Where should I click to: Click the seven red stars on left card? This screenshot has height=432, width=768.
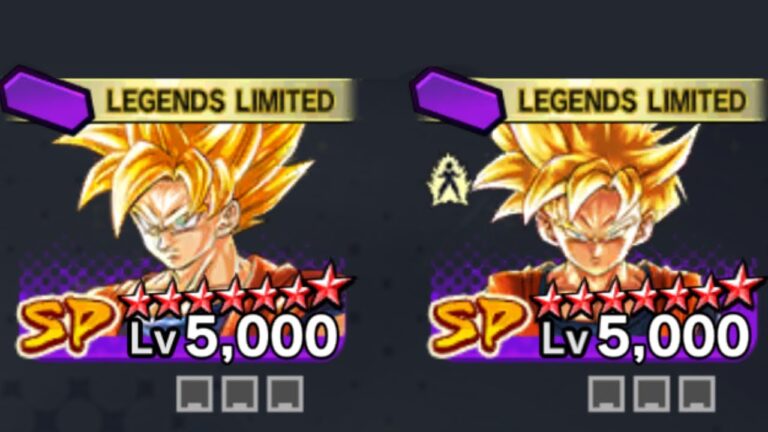(x=236, y=292)
